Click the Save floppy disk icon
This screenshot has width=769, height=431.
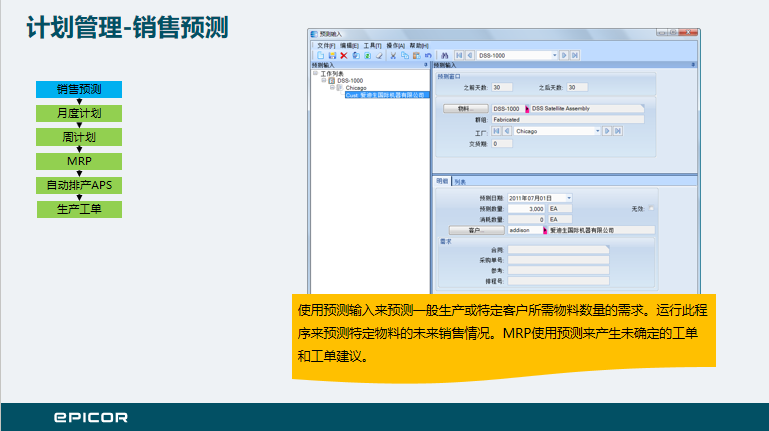pos(332,55)
